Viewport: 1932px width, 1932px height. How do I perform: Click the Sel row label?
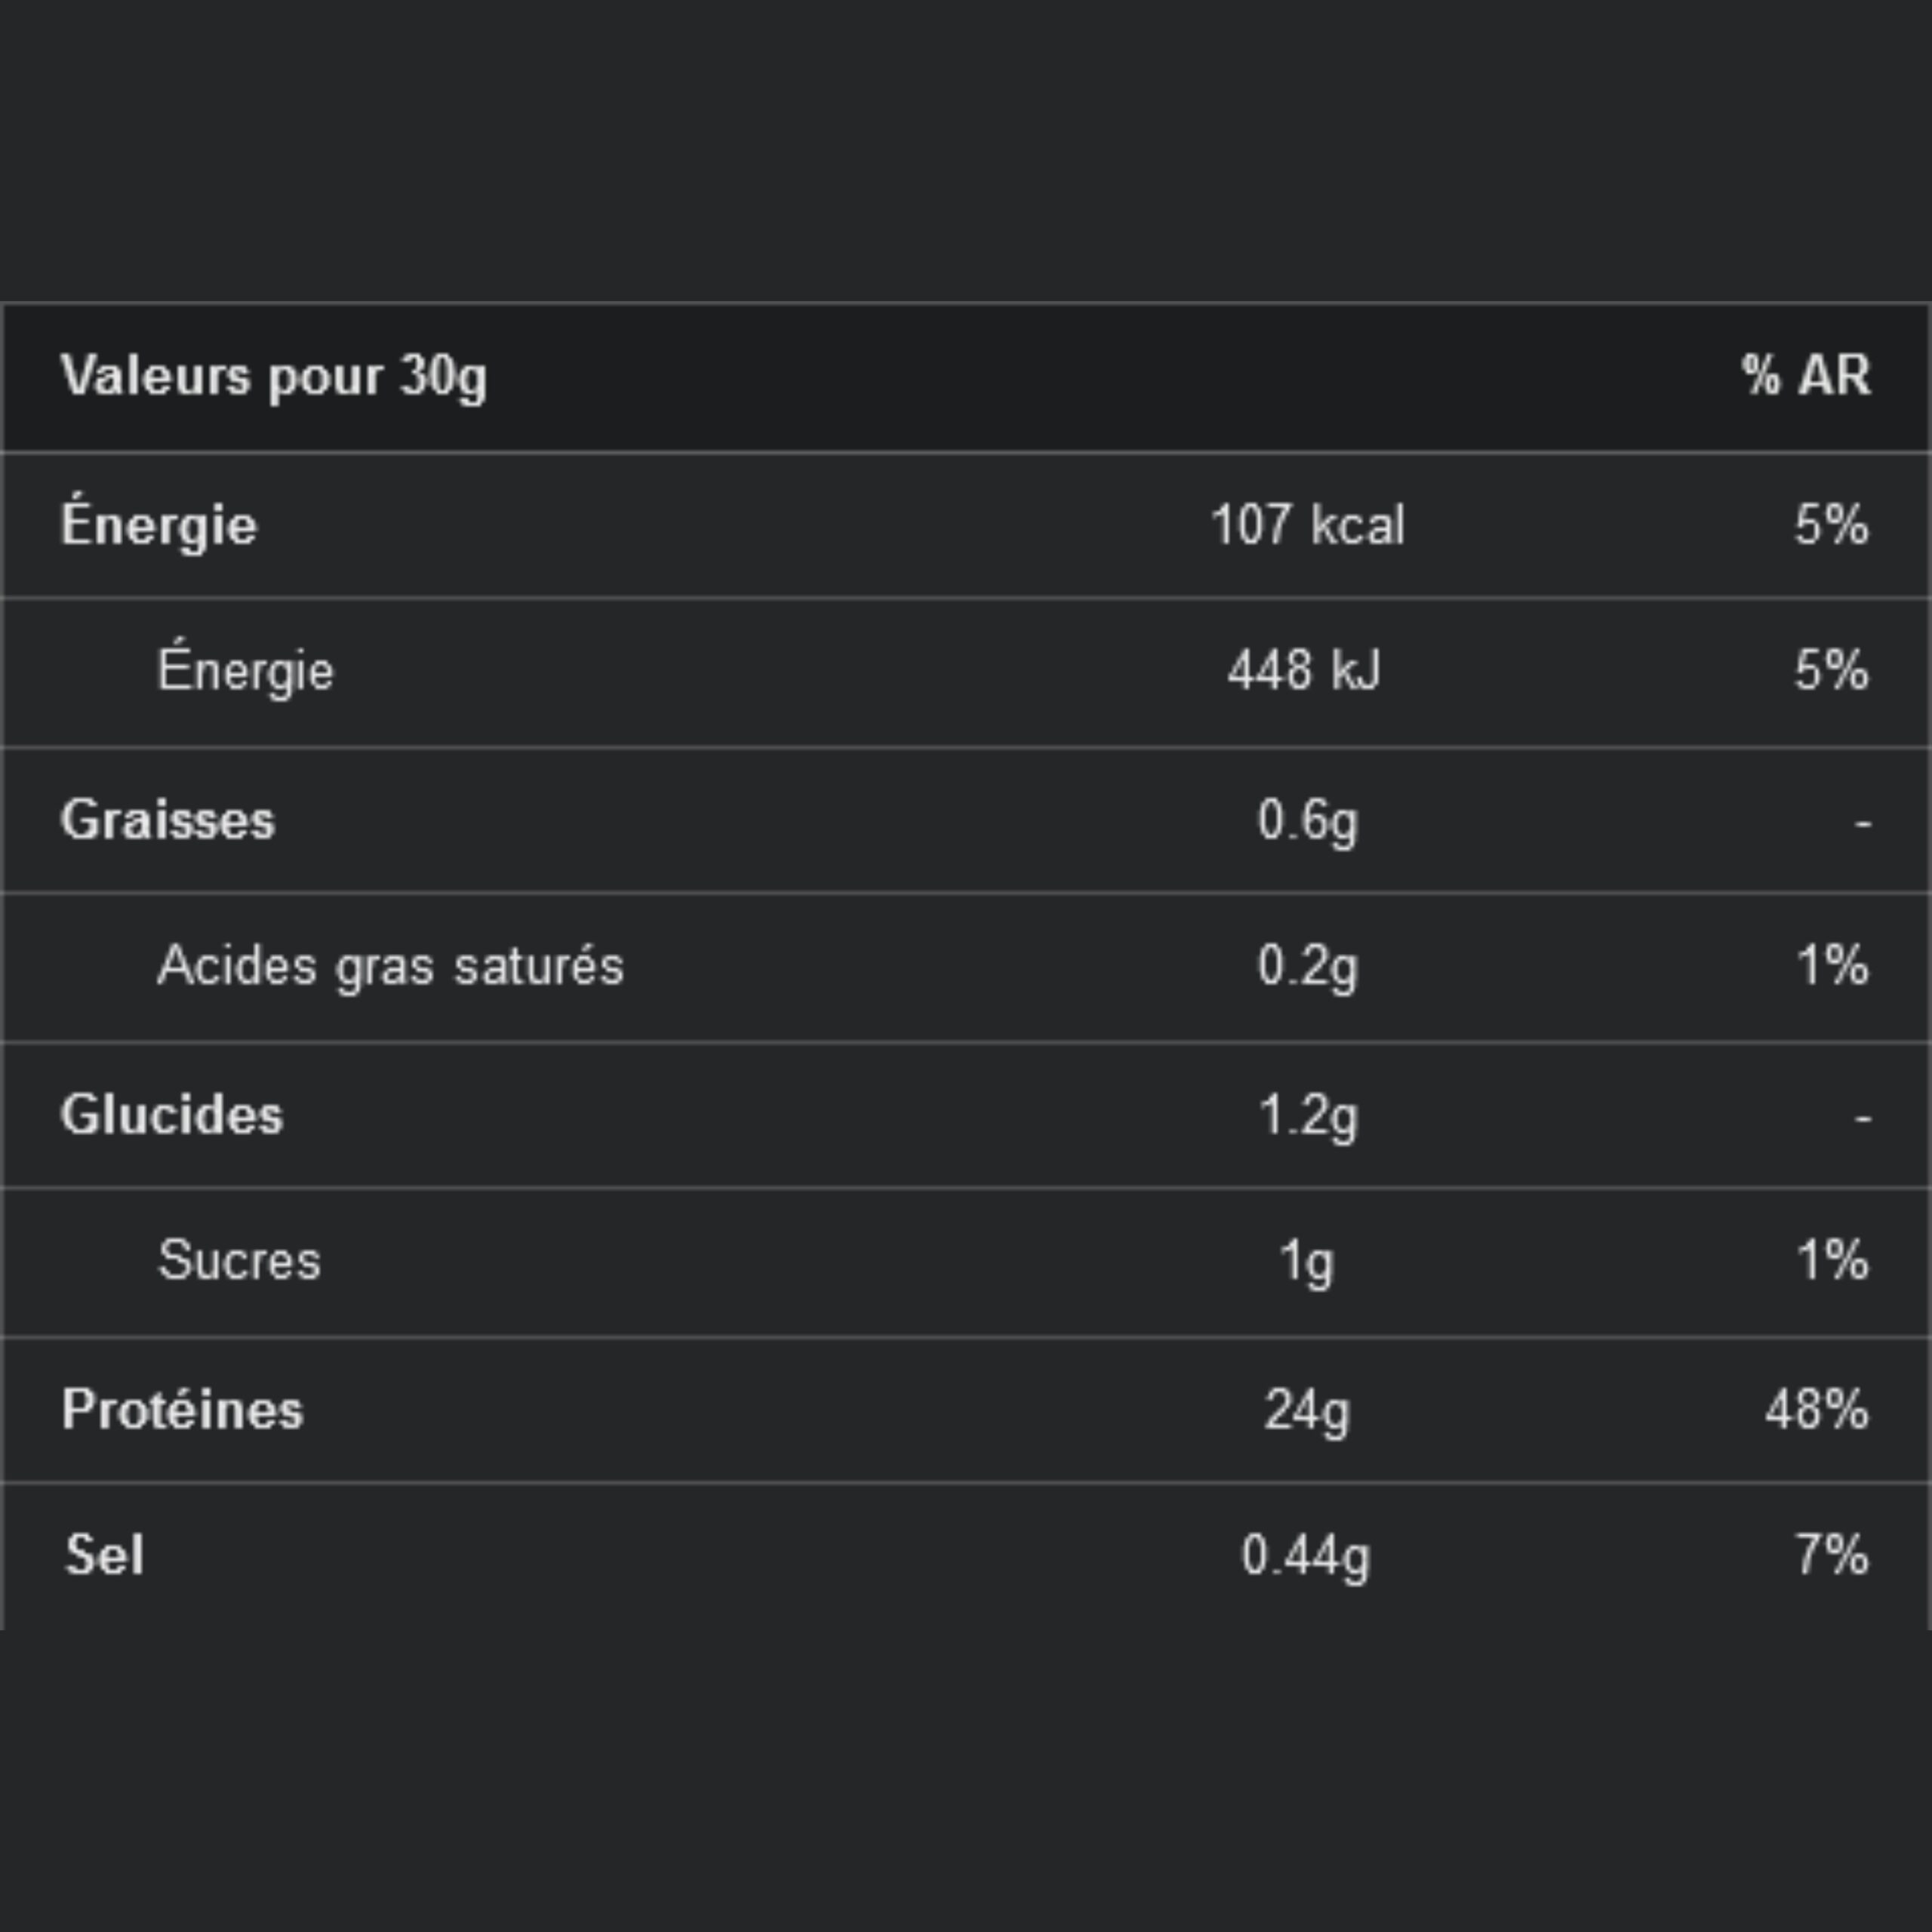click(x=104, y=1556)
